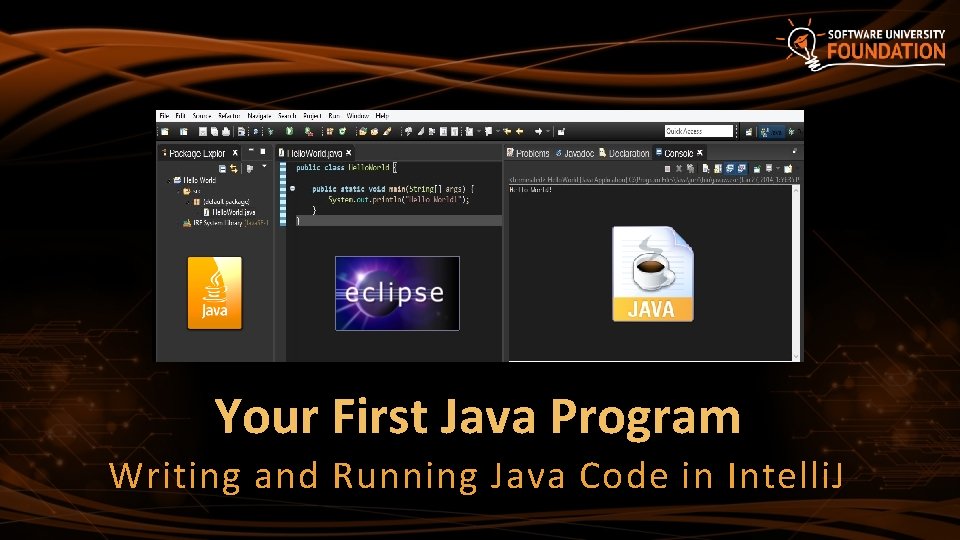Open the Forward navigation history dropdown arrow

pyautogui.click(x=547, y=131)
